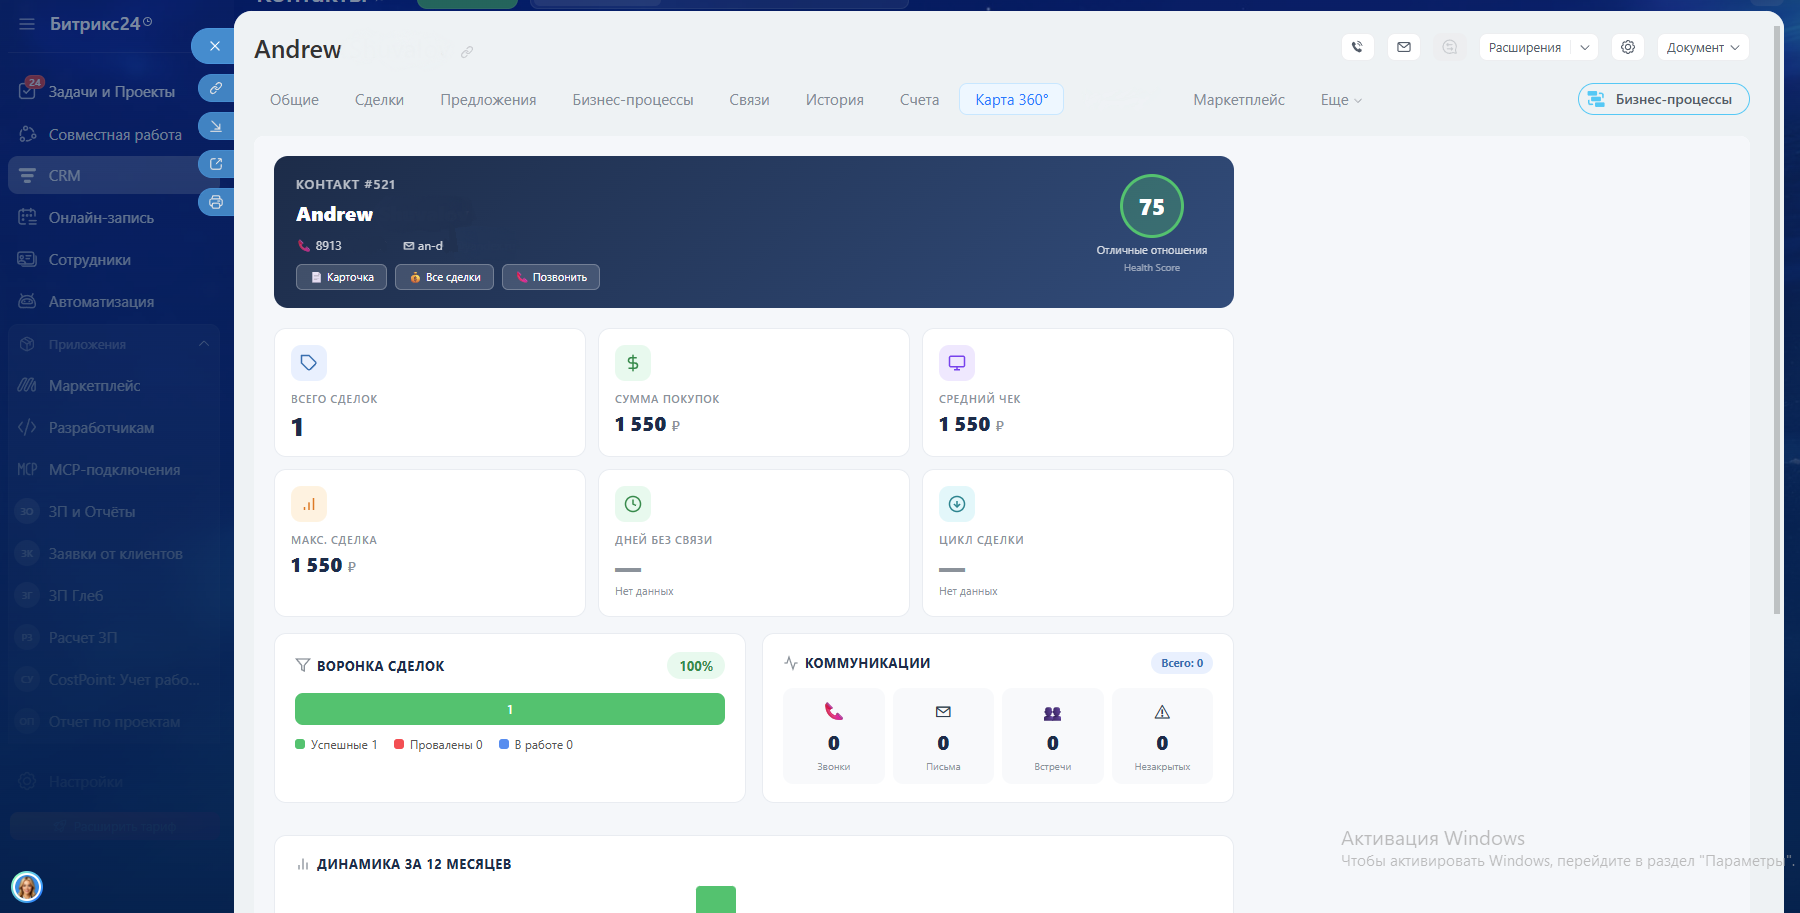Click the Позвонить button
The width and height of the screenshot is (1800, 913).
pos(551,277)
